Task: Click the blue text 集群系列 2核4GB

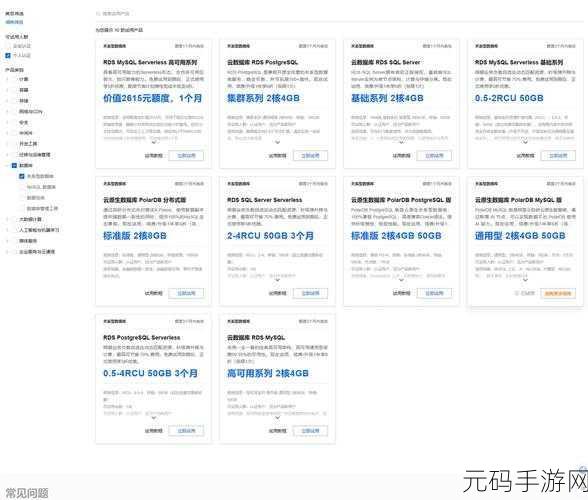Action: [263, 98]
